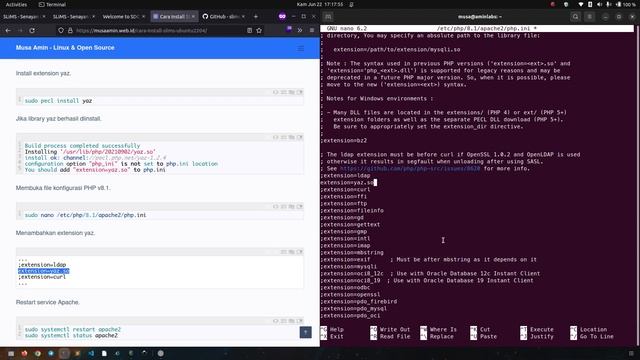The width and height of the screenshot is (640, 360).
Task: Open the terminal search magnifier button
Action: (576, 17)
